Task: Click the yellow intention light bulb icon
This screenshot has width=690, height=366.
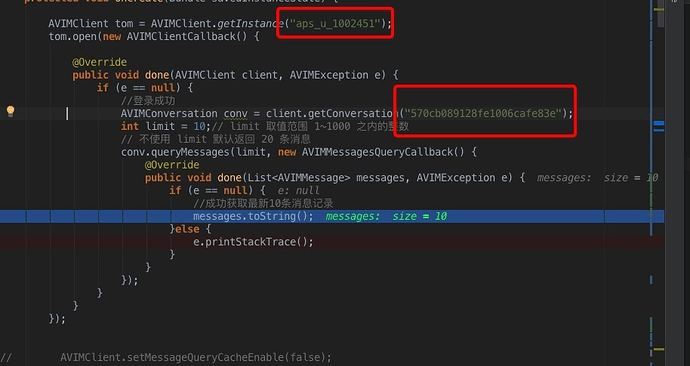Action: (x=11, y=111)
